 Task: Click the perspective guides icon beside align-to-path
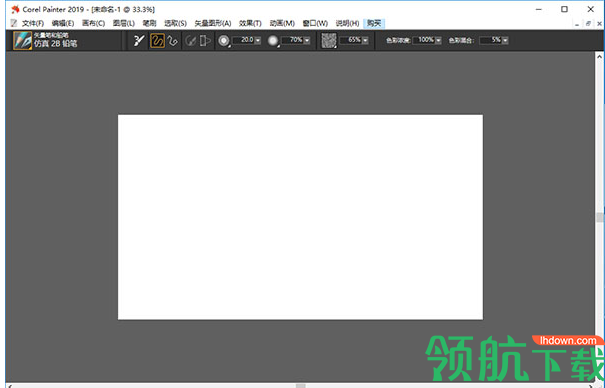[205, 40]
